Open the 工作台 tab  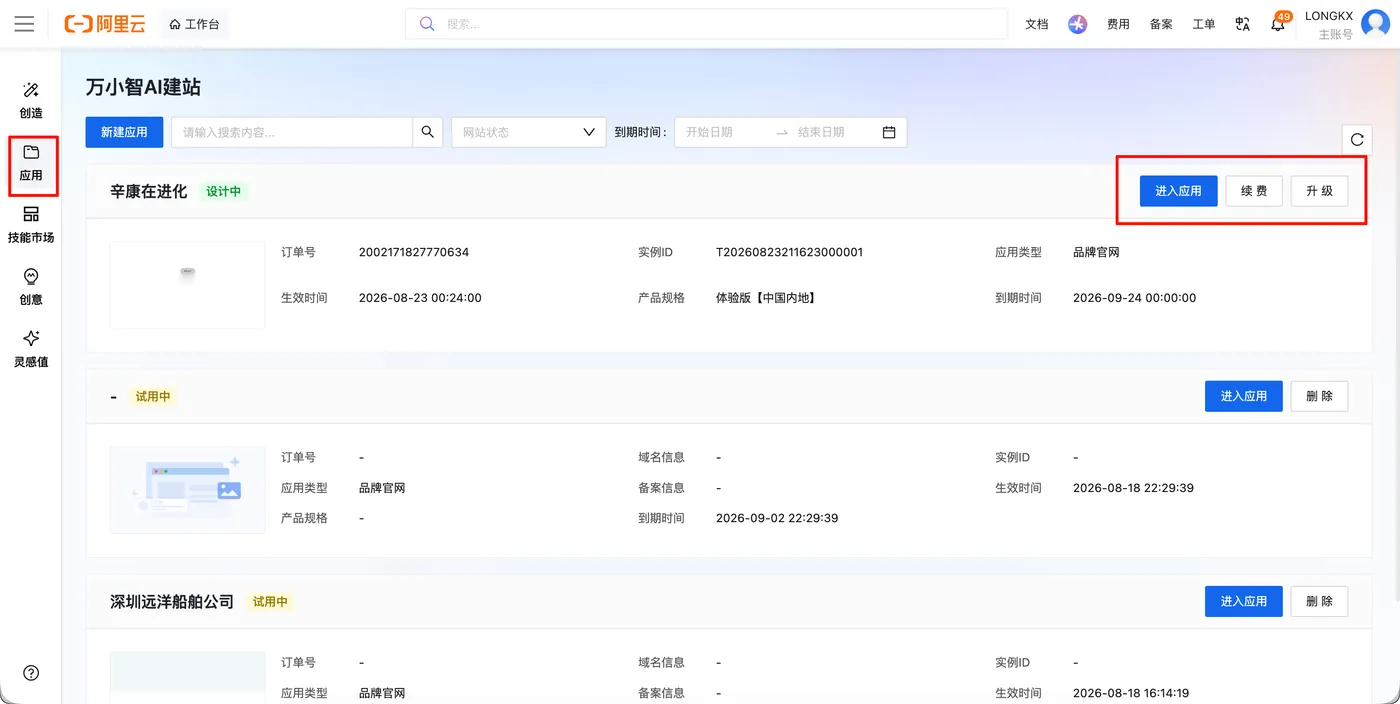pos(194,24)
